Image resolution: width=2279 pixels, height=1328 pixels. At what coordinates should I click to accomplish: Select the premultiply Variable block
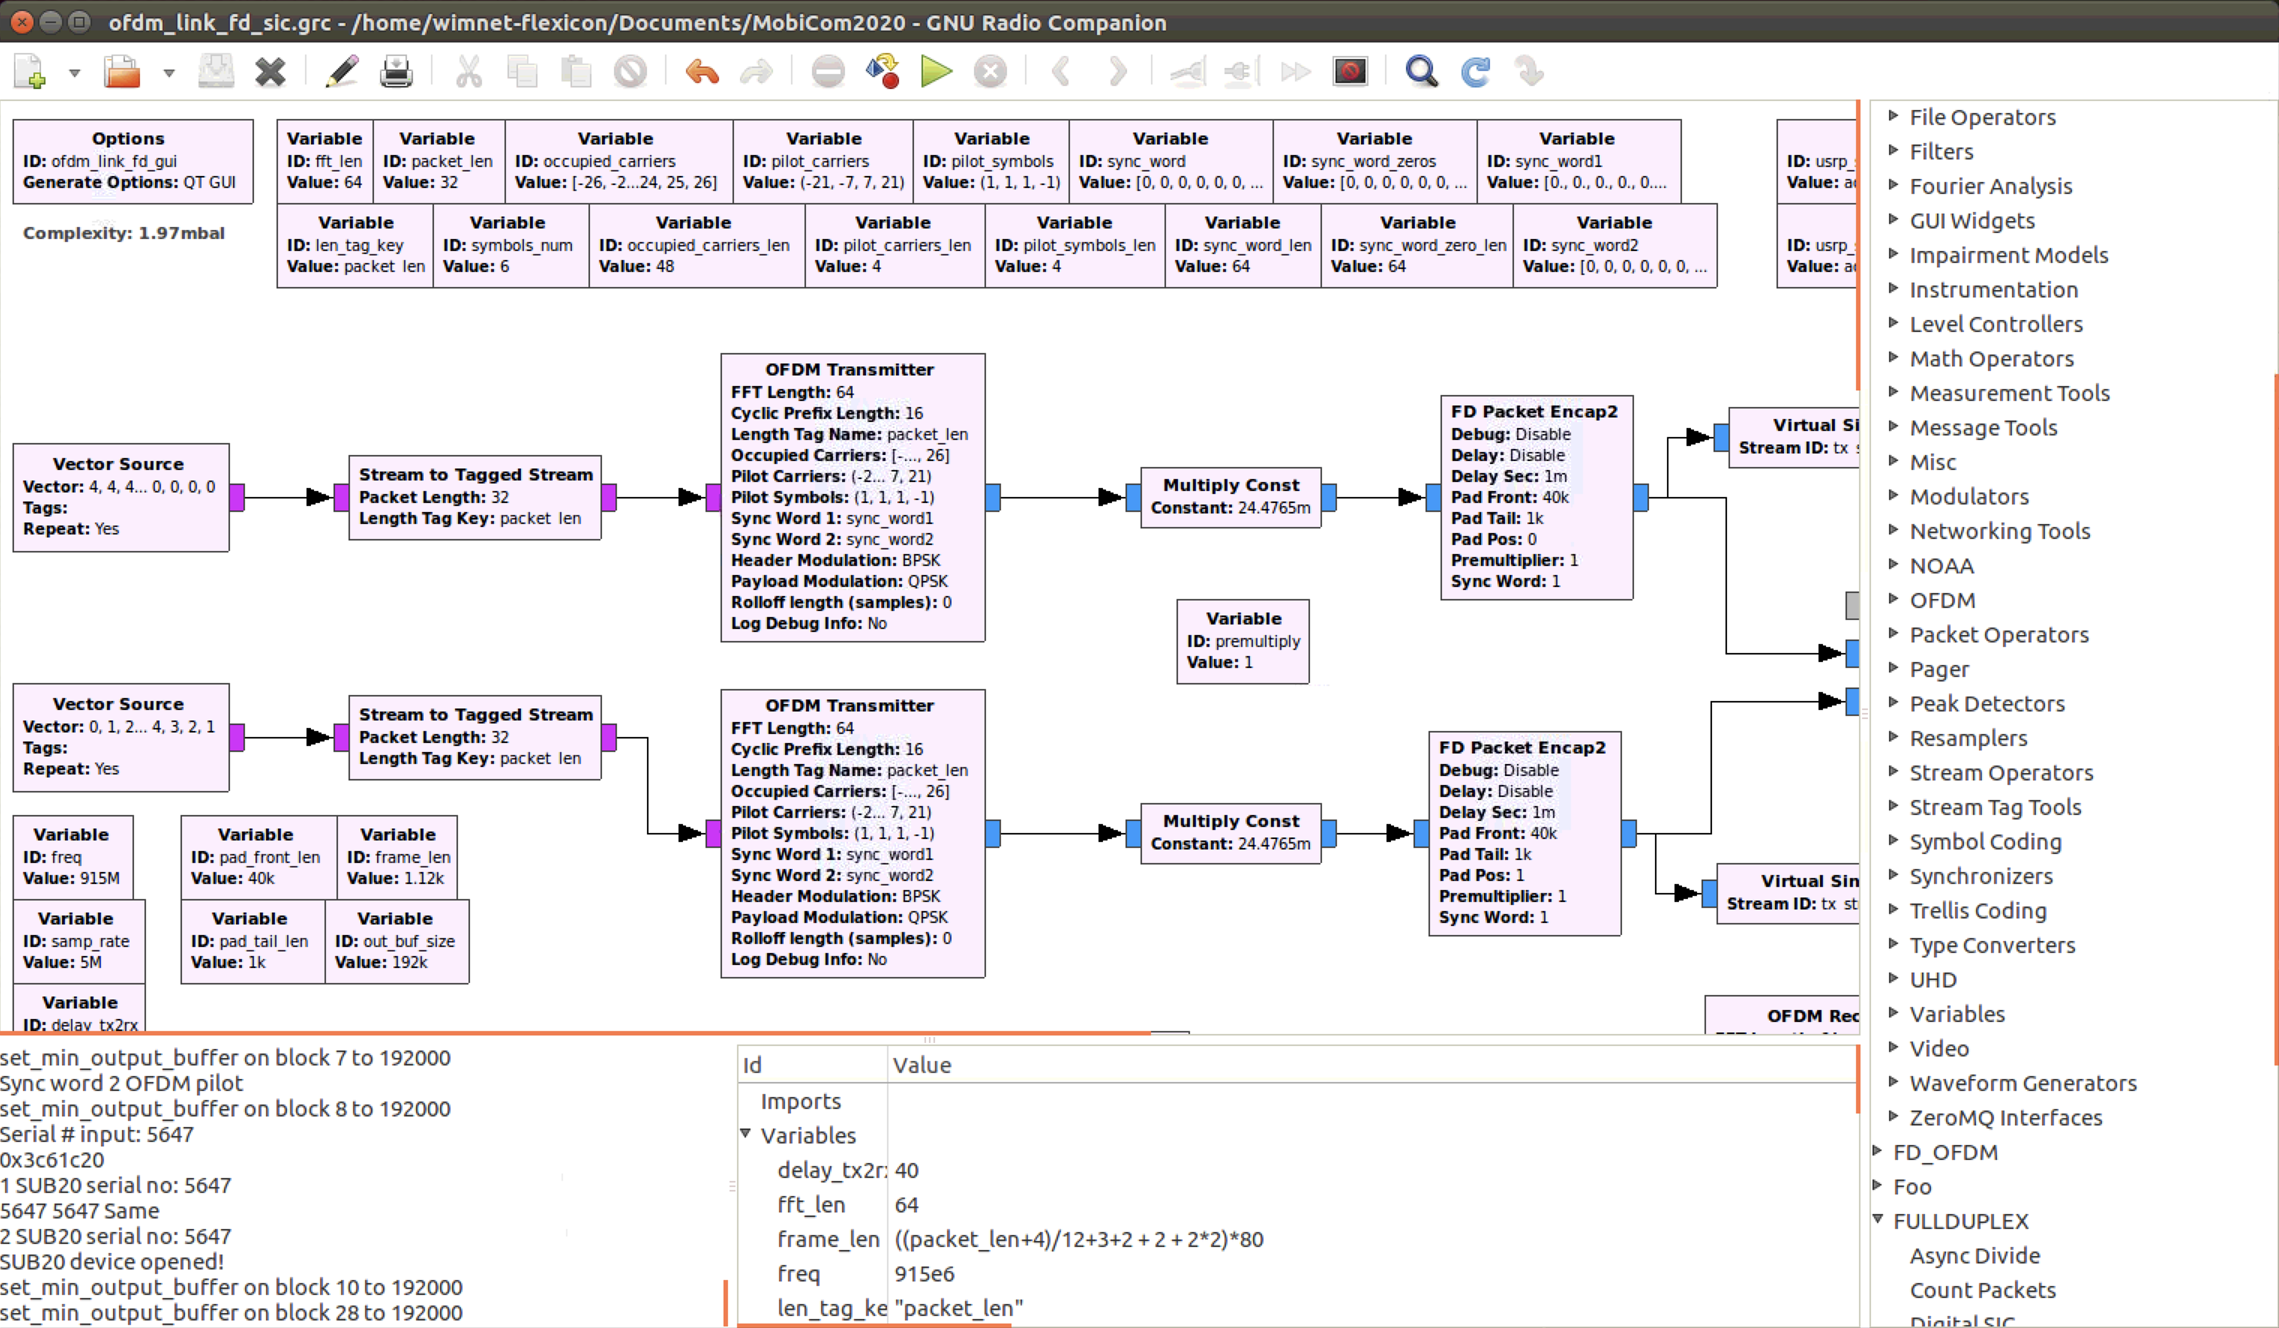[x=1242, y=640]
